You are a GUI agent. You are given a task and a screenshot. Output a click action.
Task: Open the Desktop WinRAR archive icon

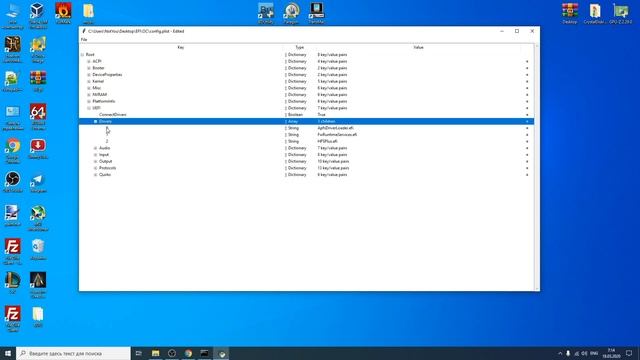coord(570,13)
